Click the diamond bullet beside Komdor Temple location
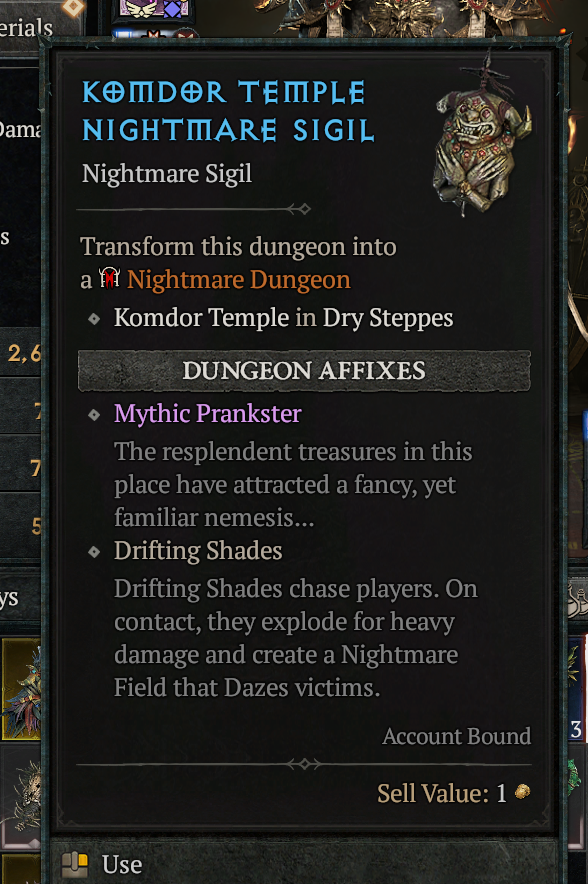588x884 pixels. point(94,319)
